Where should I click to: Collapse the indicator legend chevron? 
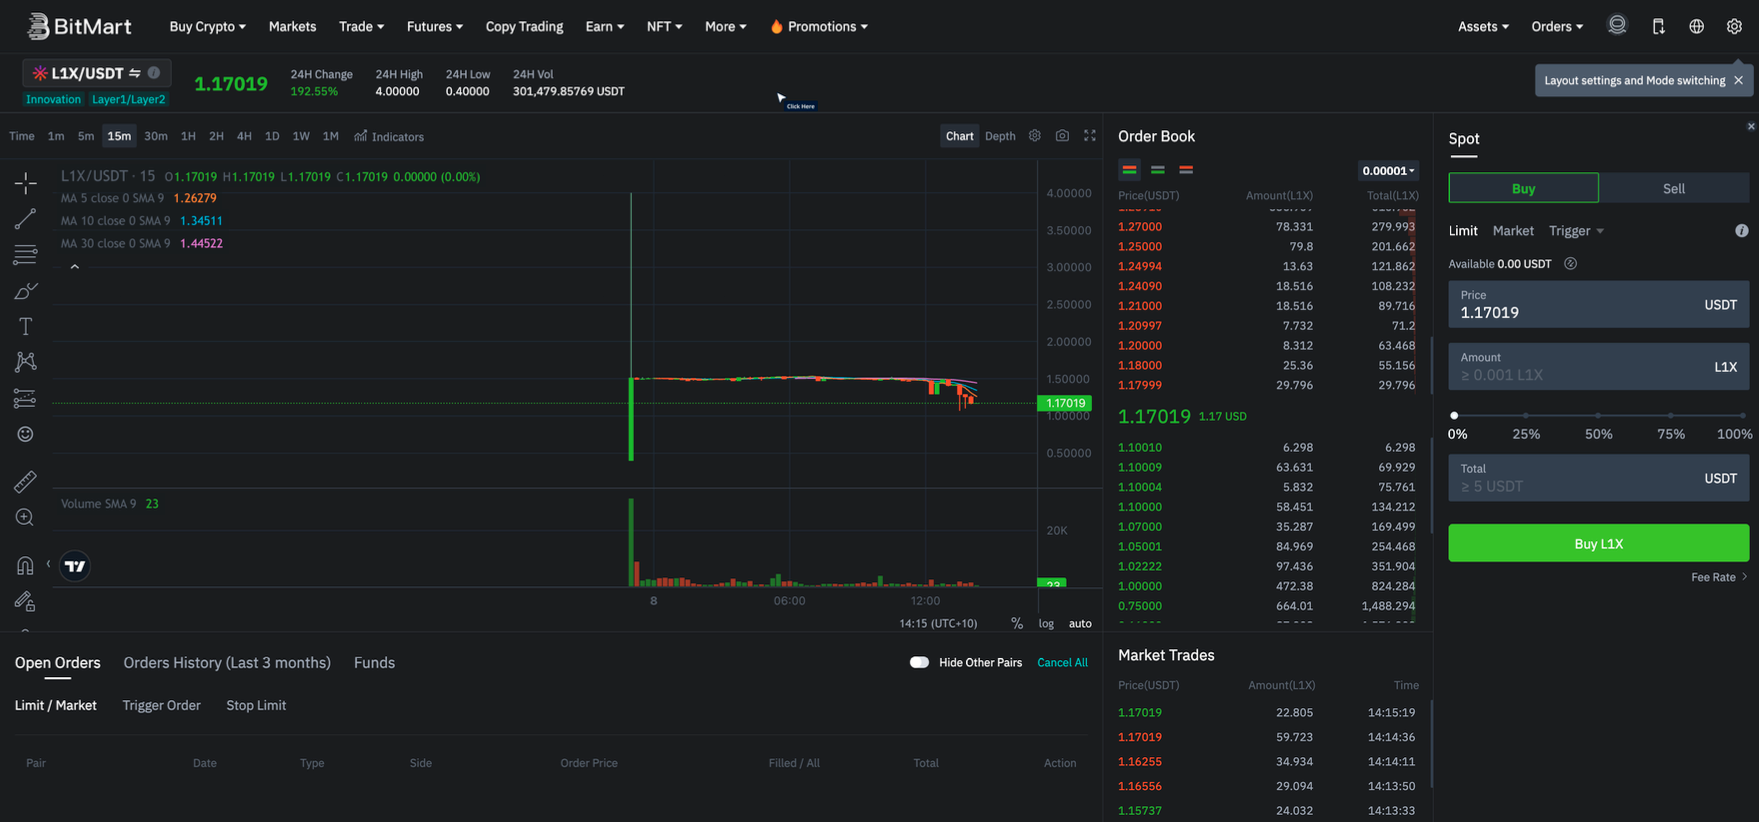pos(75,267)
